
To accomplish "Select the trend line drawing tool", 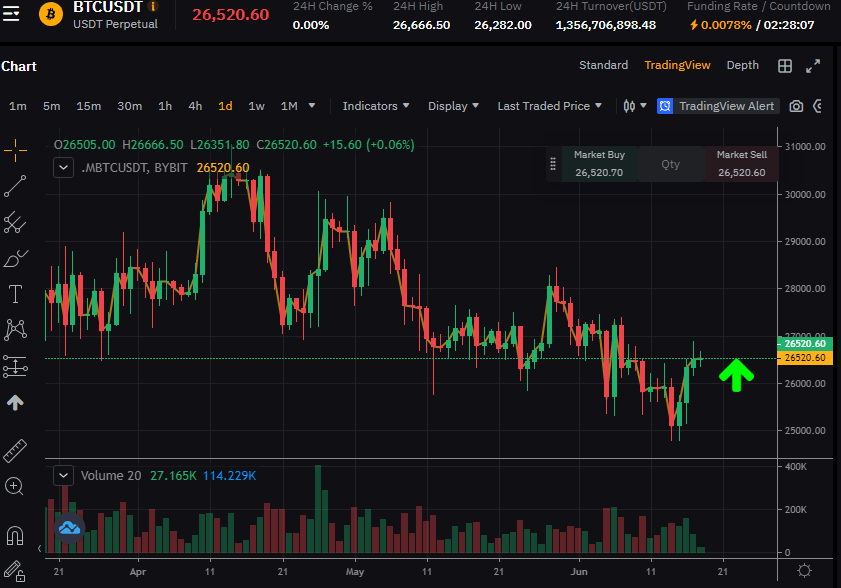I will pos(15,186).
